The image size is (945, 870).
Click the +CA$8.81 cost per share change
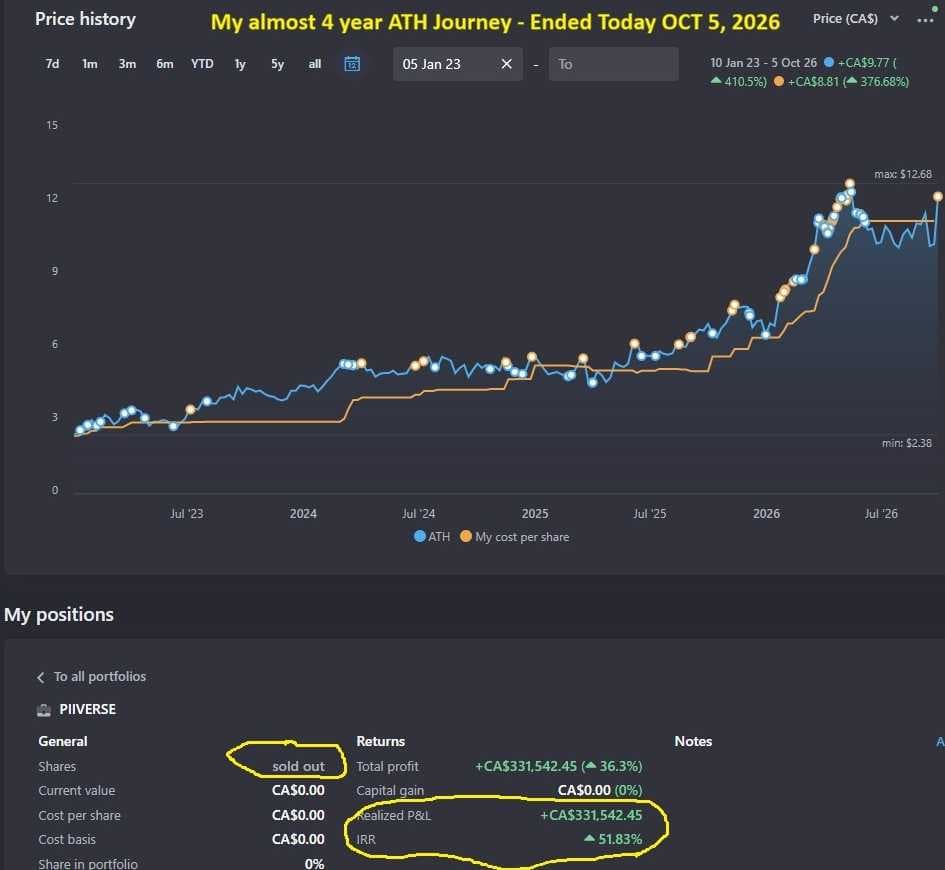pos(813,82)
